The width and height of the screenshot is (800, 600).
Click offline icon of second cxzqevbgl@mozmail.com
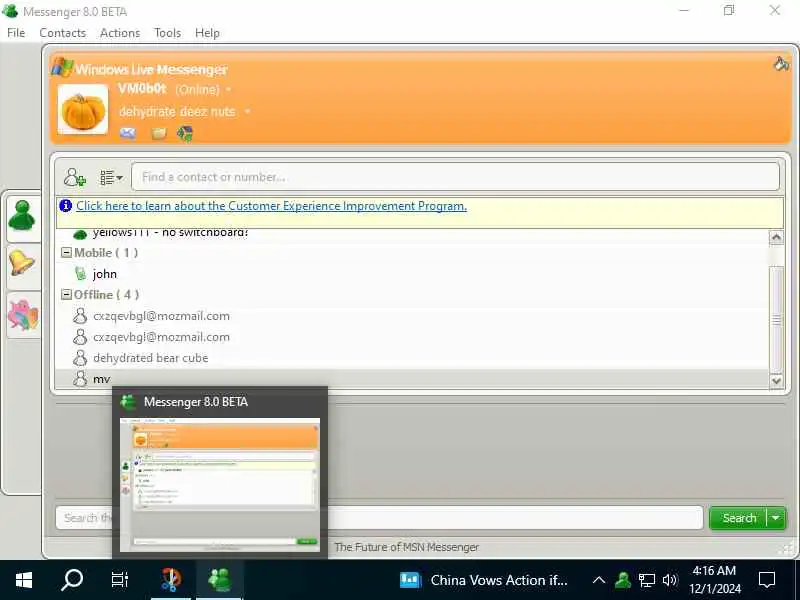(x=80, y=337)
